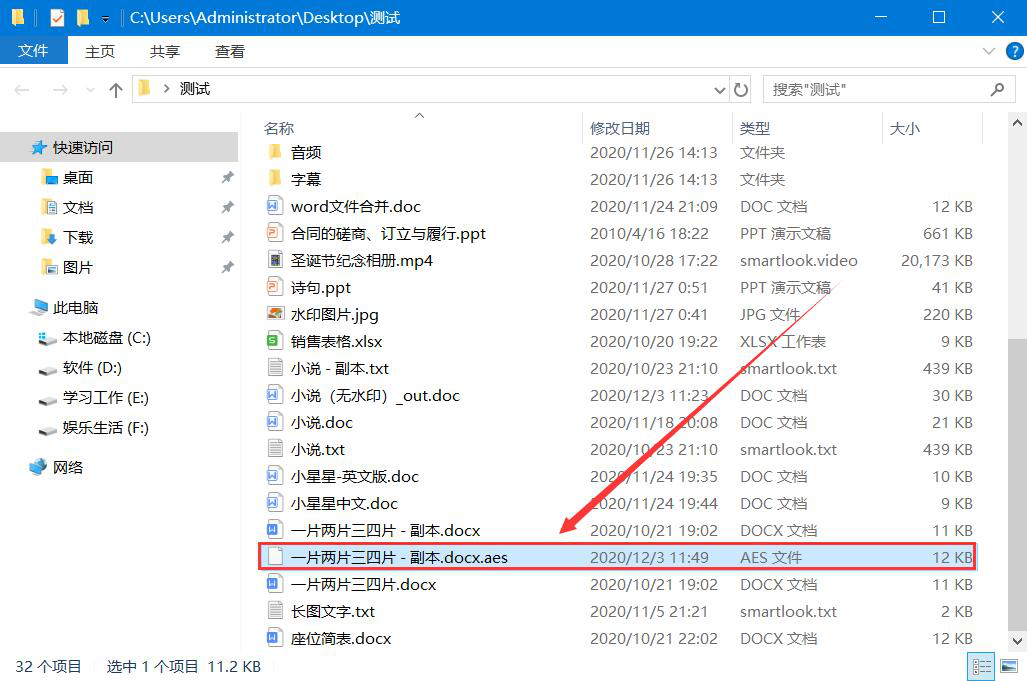Click the scrollbar up arrow
The width and height of the screenshot is (1027, 681).
pos(1017,123)
